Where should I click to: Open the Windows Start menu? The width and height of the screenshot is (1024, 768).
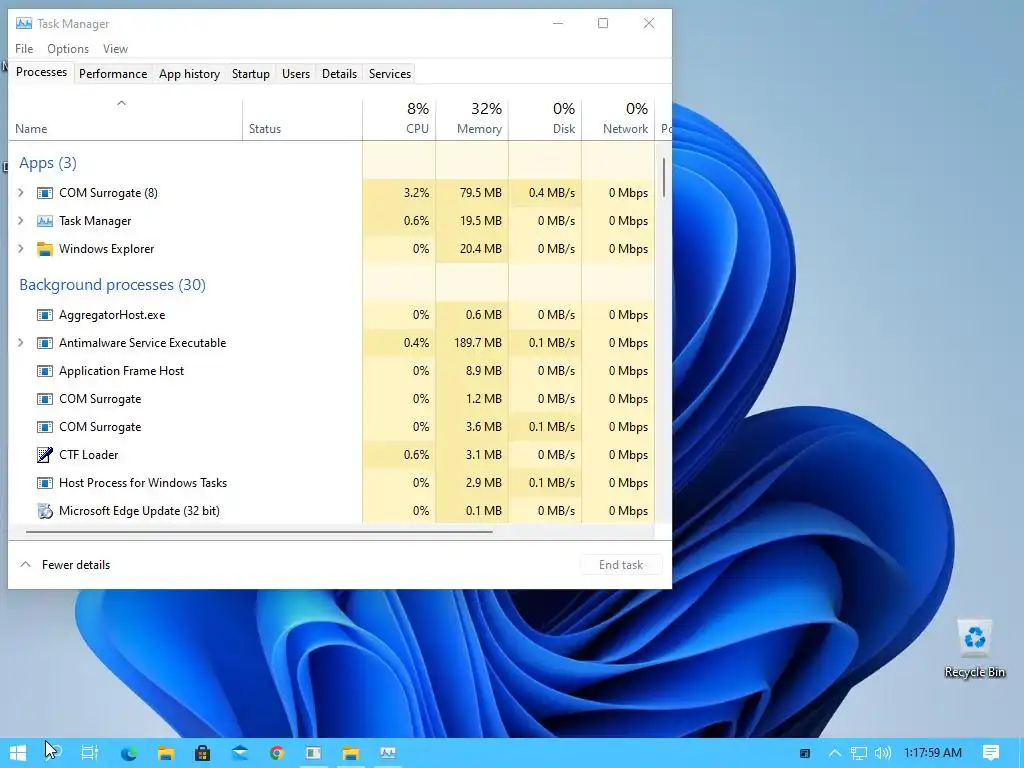[x=18, y=753]
